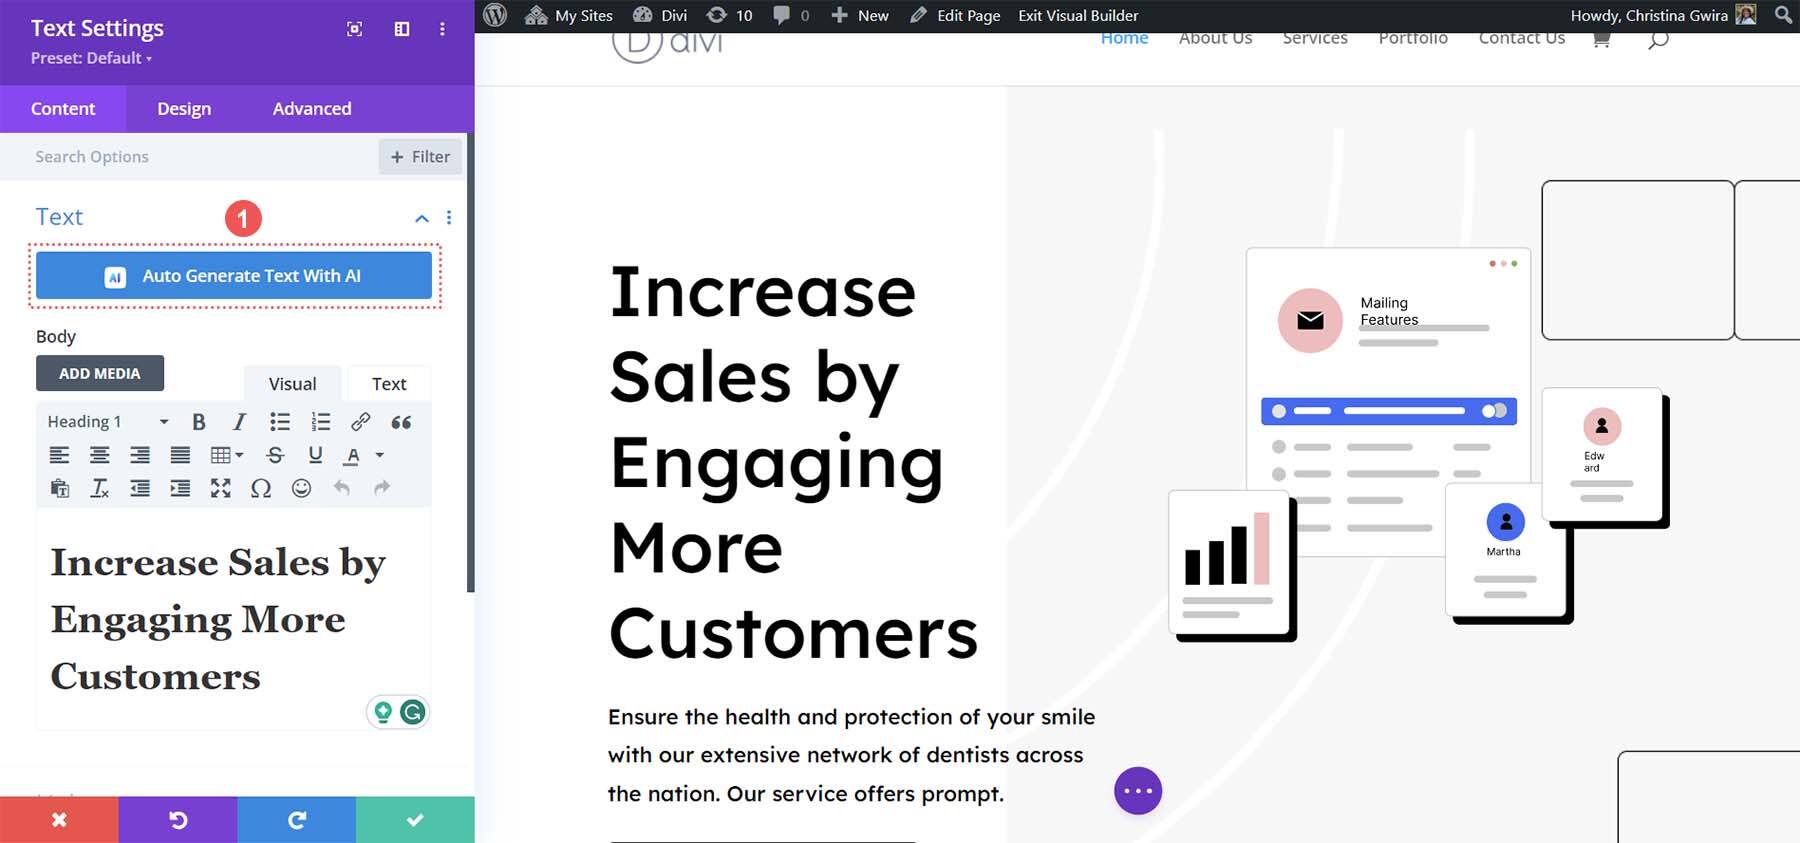Toggle underline text formatting
Viewport: 1800px width, 843px height.
pos(315,455)
